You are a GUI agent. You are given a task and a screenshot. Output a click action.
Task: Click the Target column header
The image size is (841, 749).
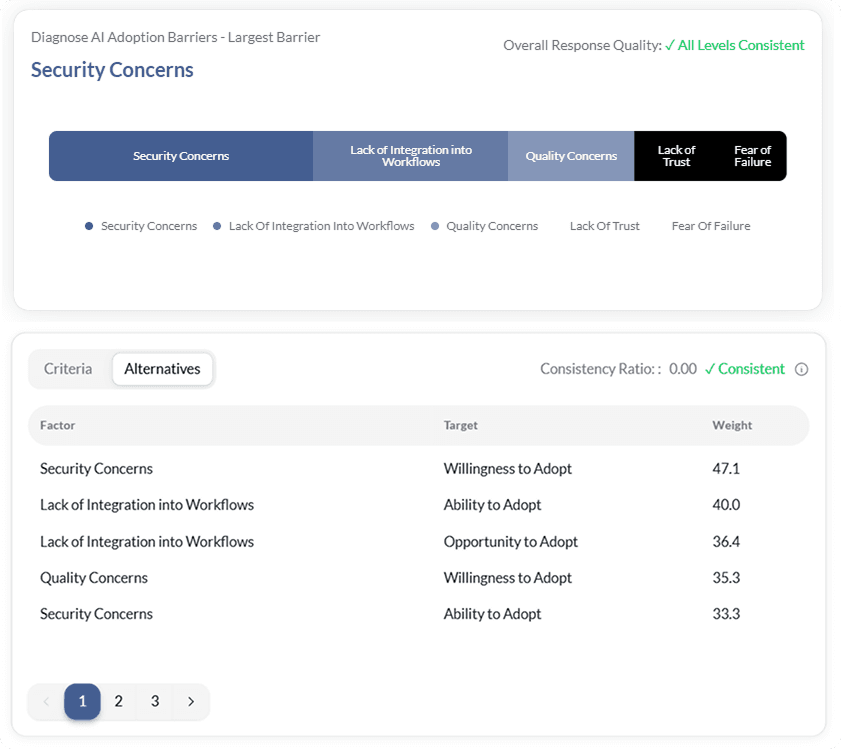[460, 425]
